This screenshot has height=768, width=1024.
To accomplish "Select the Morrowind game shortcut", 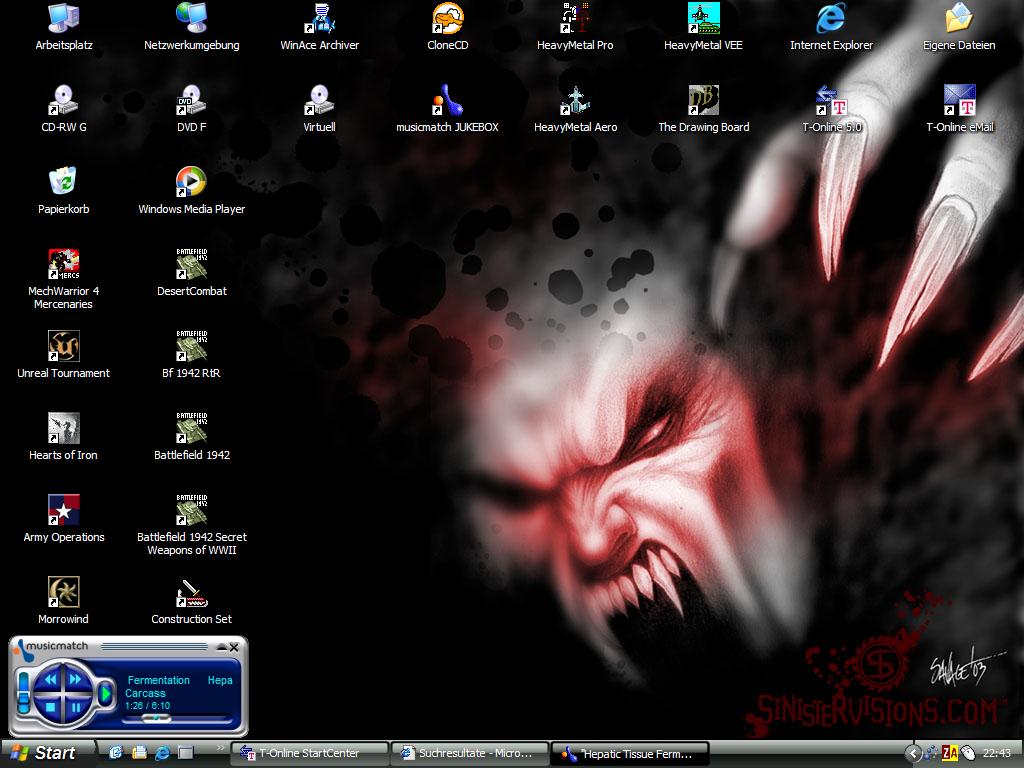I will pos(63,600).
